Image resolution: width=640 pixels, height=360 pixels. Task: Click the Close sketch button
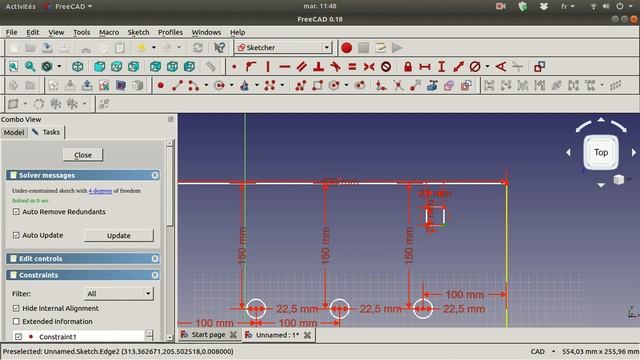(83, 155)
